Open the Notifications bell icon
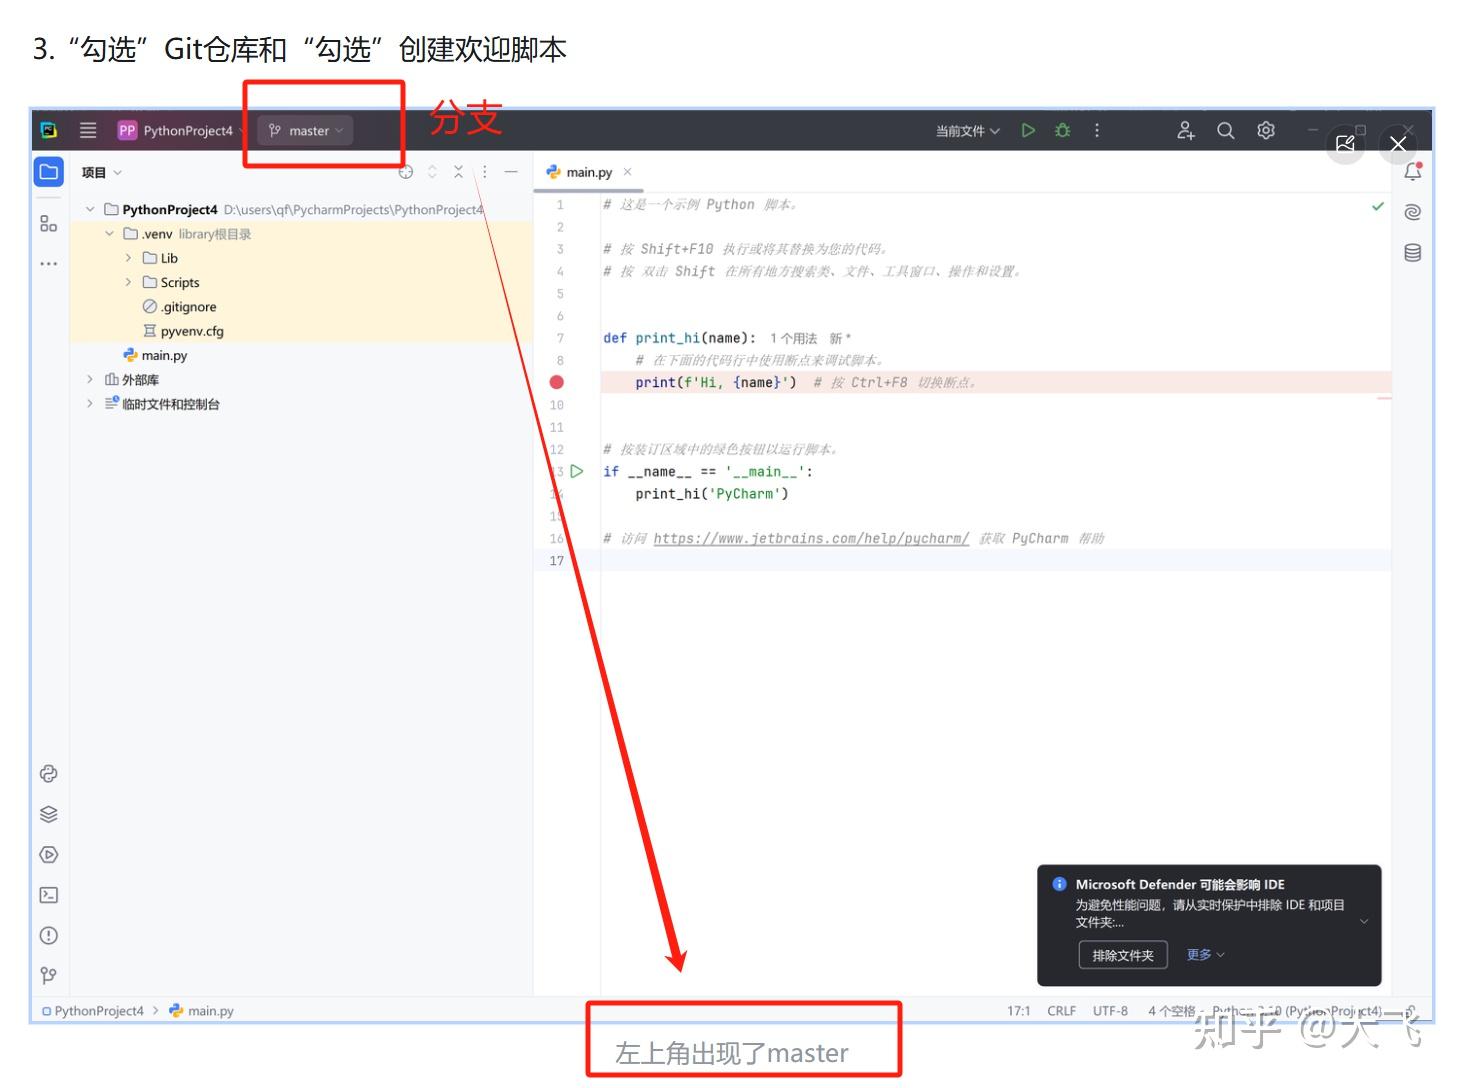The height and width of the screenshot is (1088, 1459). point(1412,171)
